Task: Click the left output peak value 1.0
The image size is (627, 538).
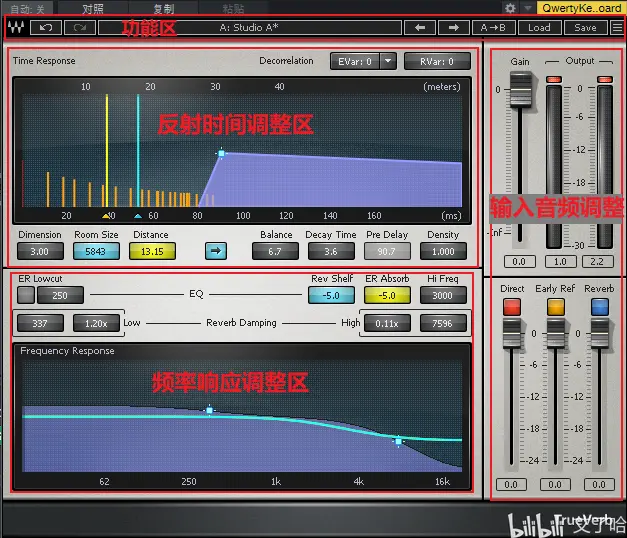Action: point(561,262)
